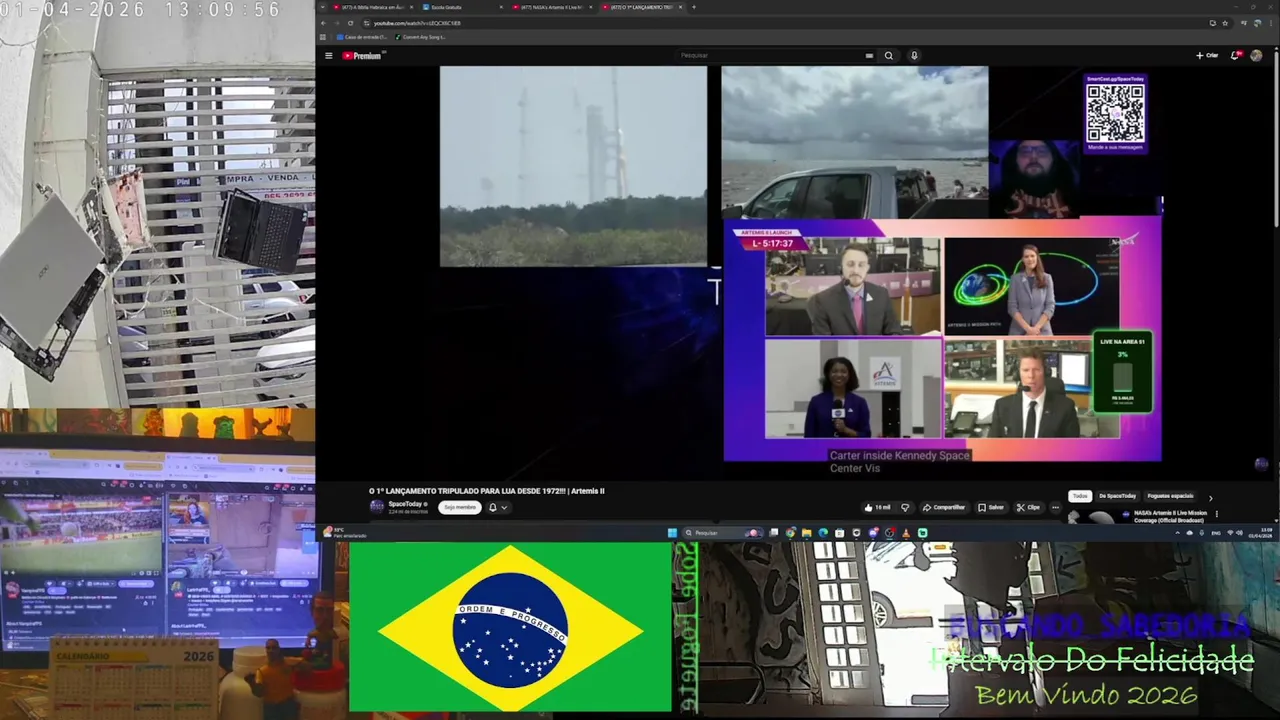
Task: Open the bookmarks bar apps grid icon
Action: (x=323, y=37)
